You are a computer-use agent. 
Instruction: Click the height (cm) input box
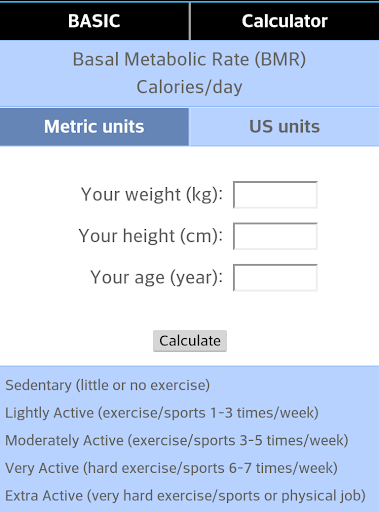[x=275, y=236]
